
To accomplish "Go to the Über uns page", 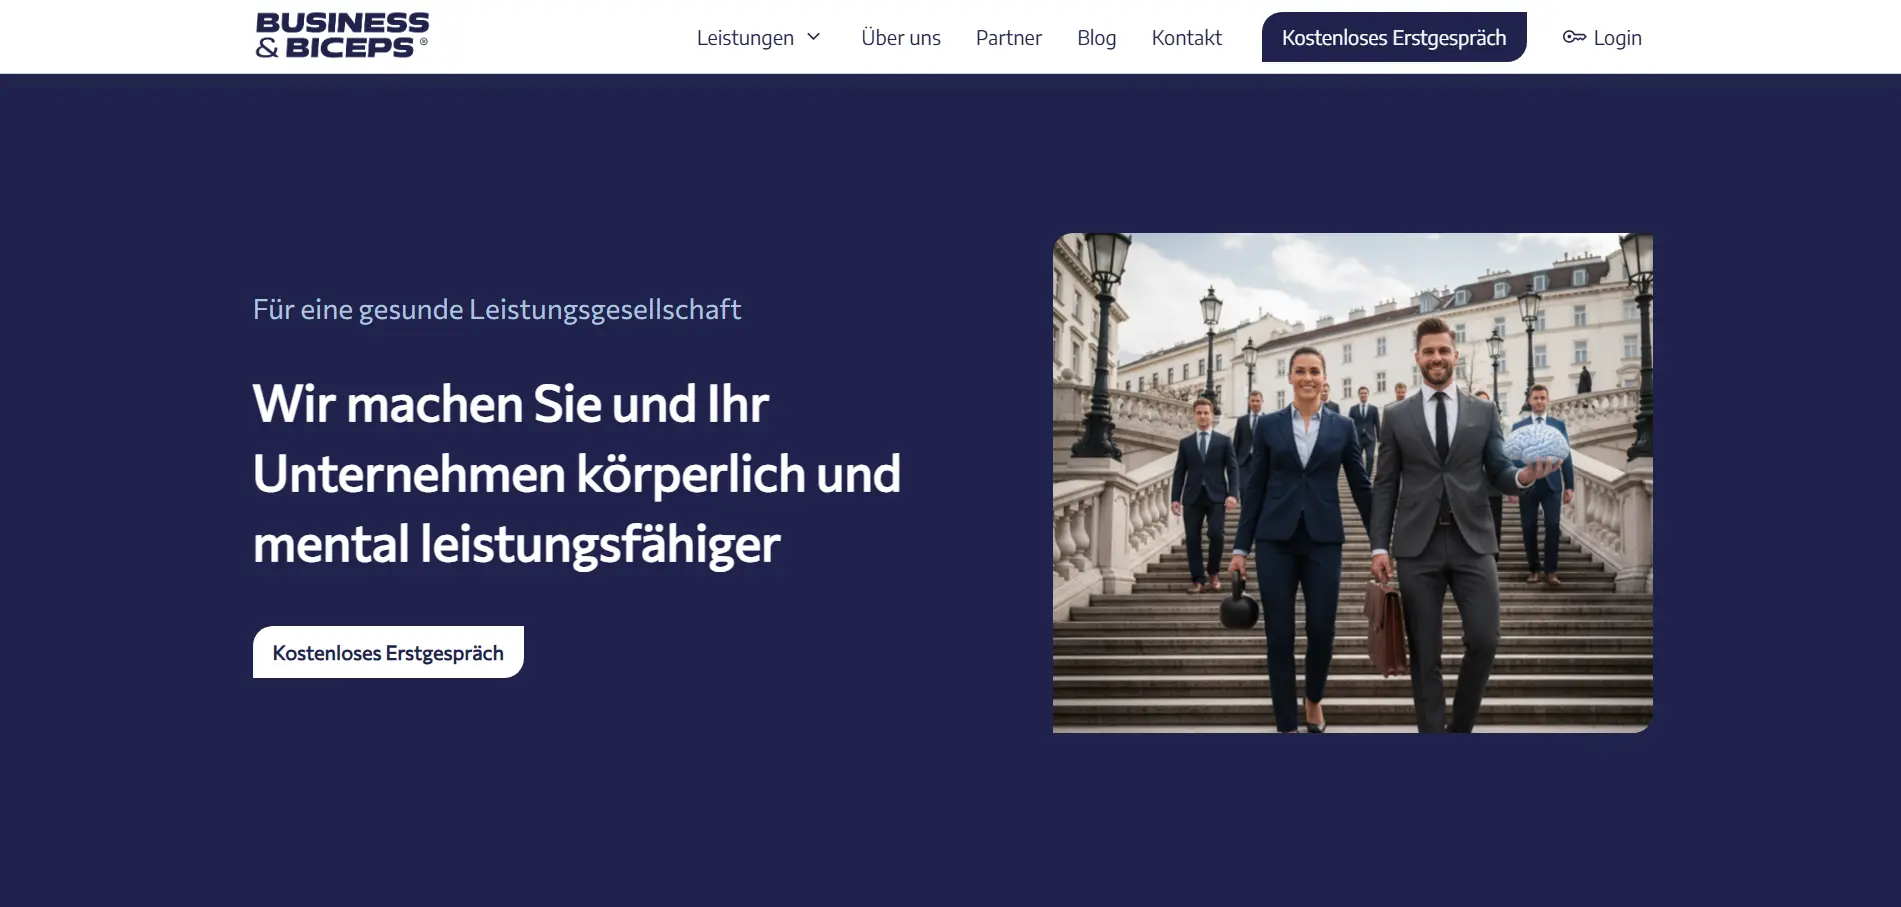I will [x=900, y=38].
